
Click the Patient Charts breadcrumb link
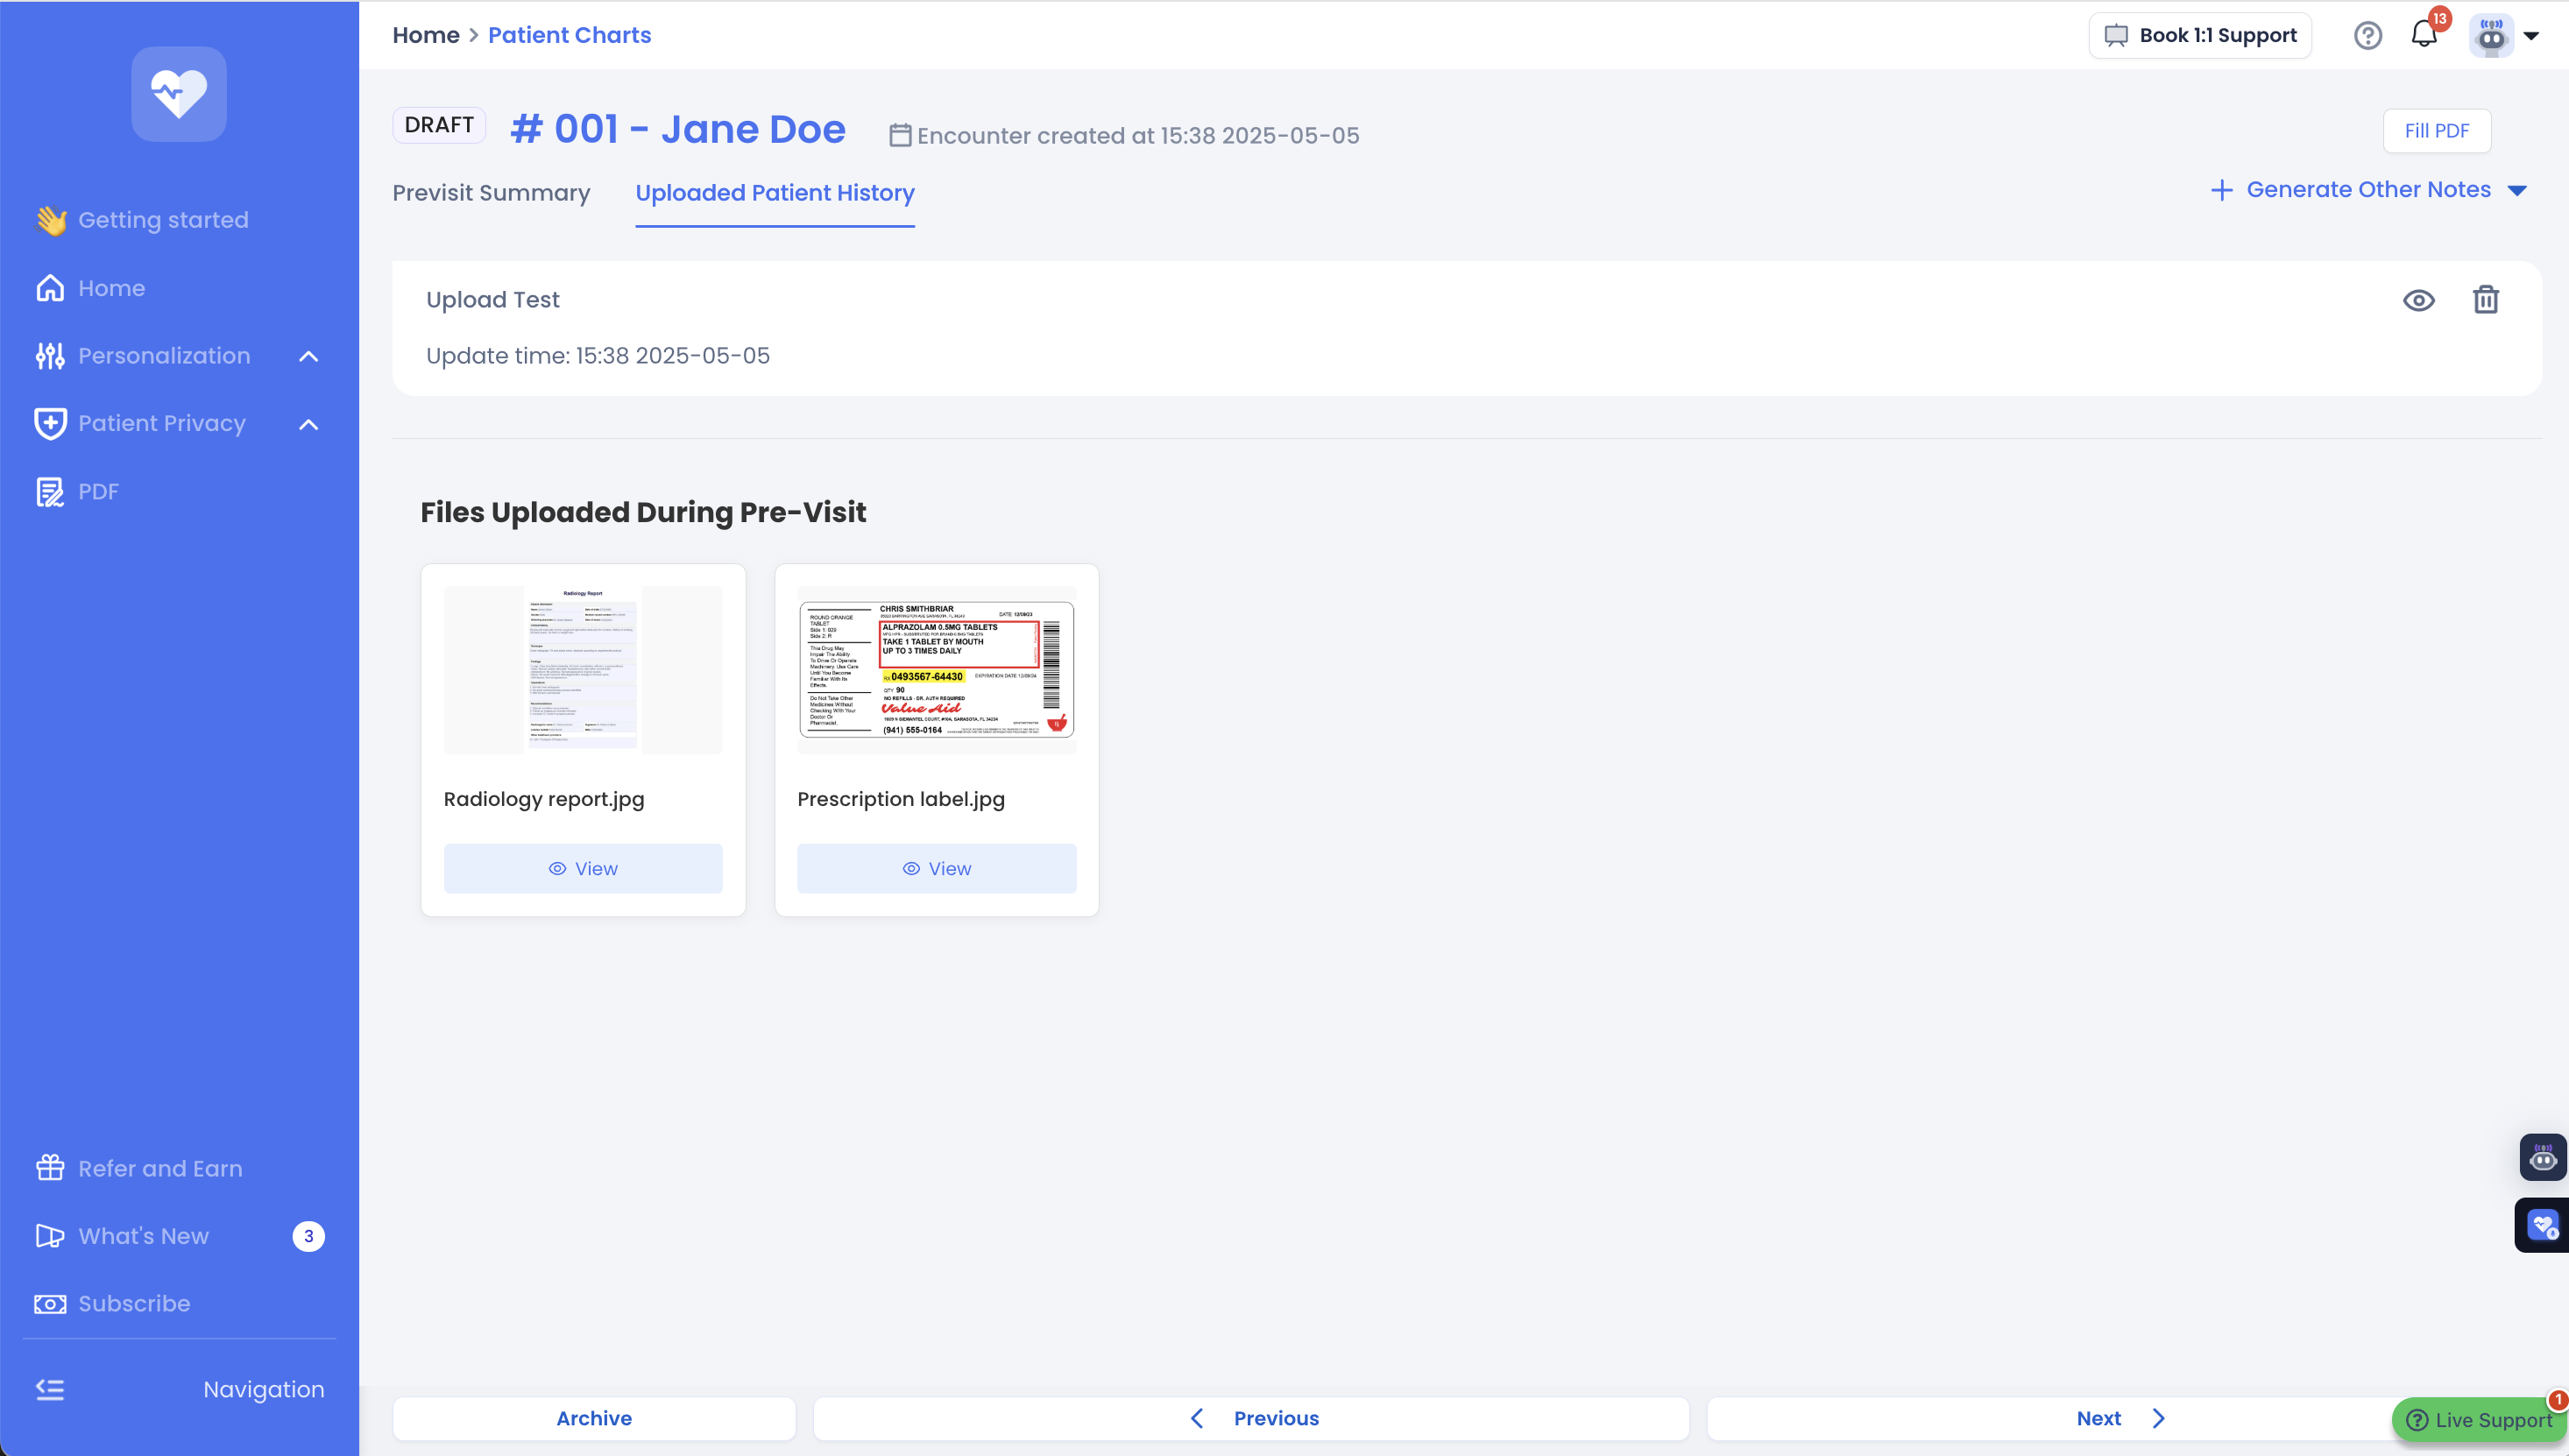pyautogui.click(x=569, y=35)
